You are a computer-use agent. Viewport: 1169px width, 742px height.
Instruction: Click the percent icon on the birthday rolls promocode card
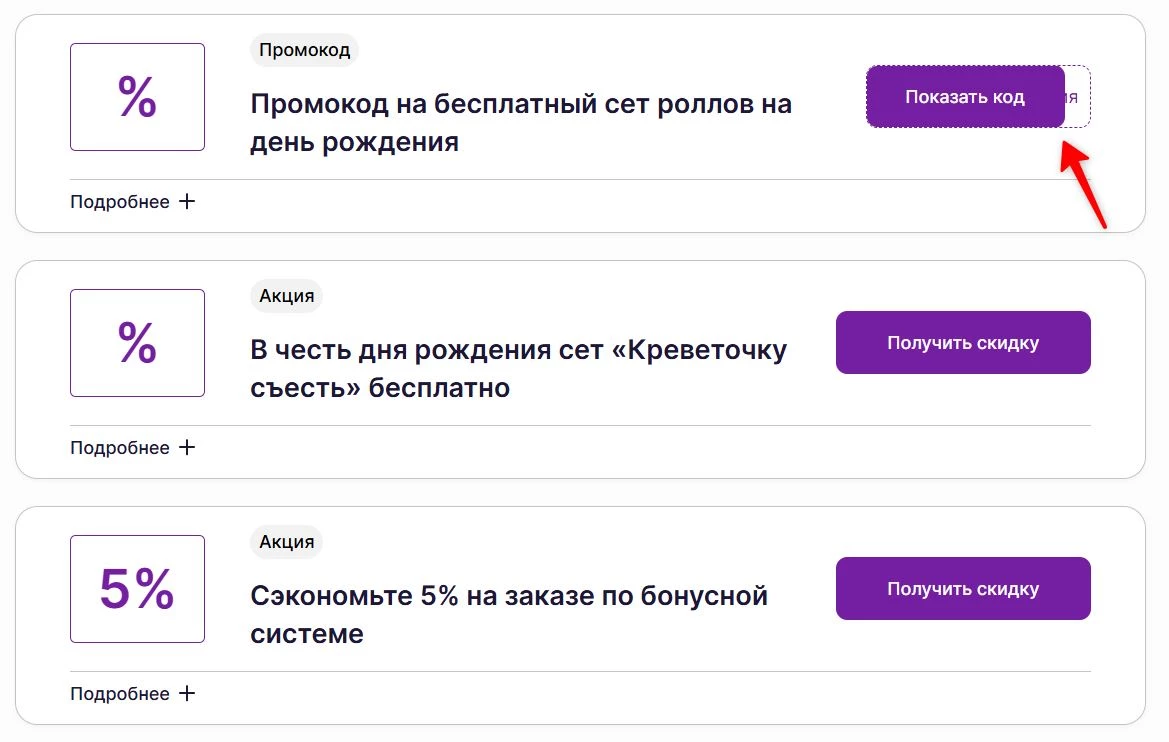click(137, 96)
